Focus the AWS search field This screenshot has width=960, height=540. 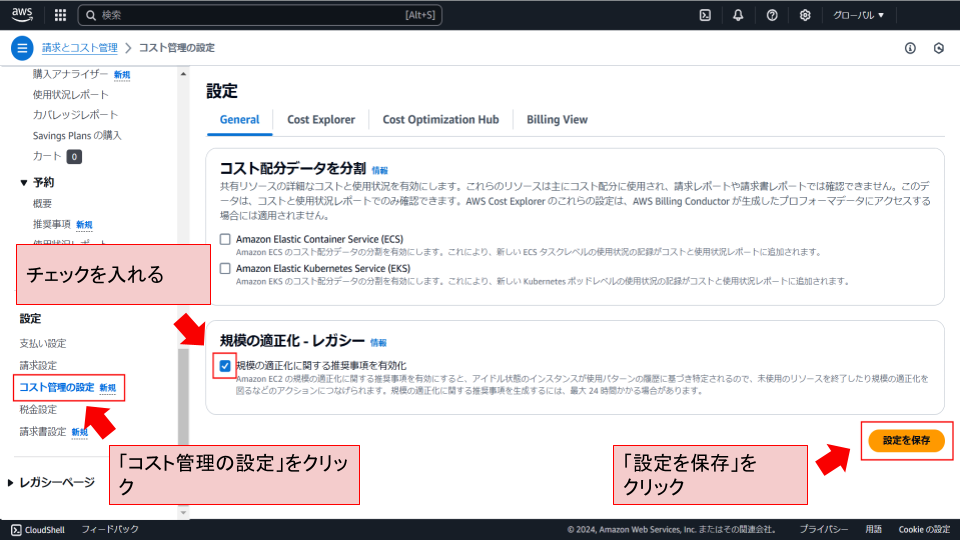pyautogui.click(x=260, y=15)
